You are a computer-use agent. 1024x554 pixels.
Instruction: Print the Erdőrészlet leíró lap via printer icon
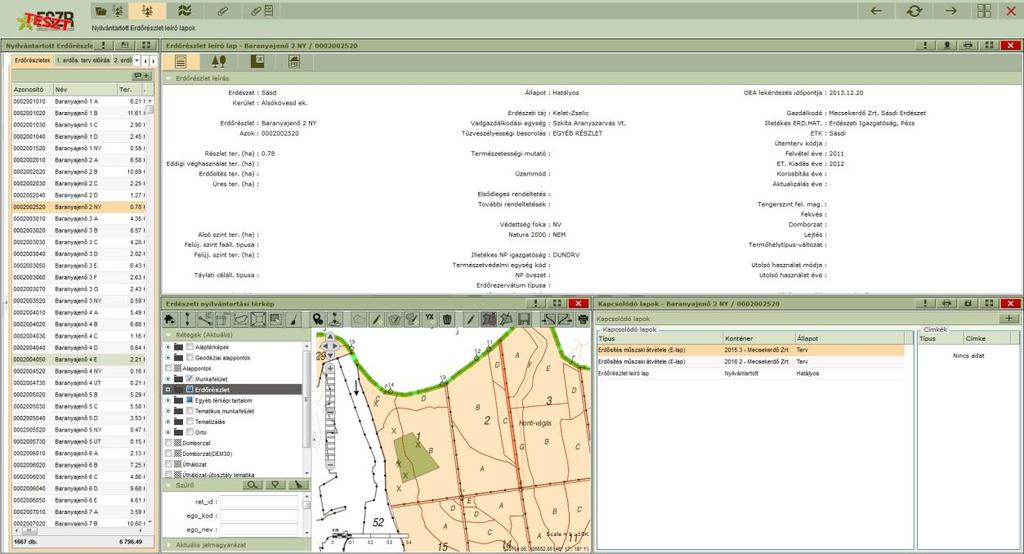click(968, 46)
